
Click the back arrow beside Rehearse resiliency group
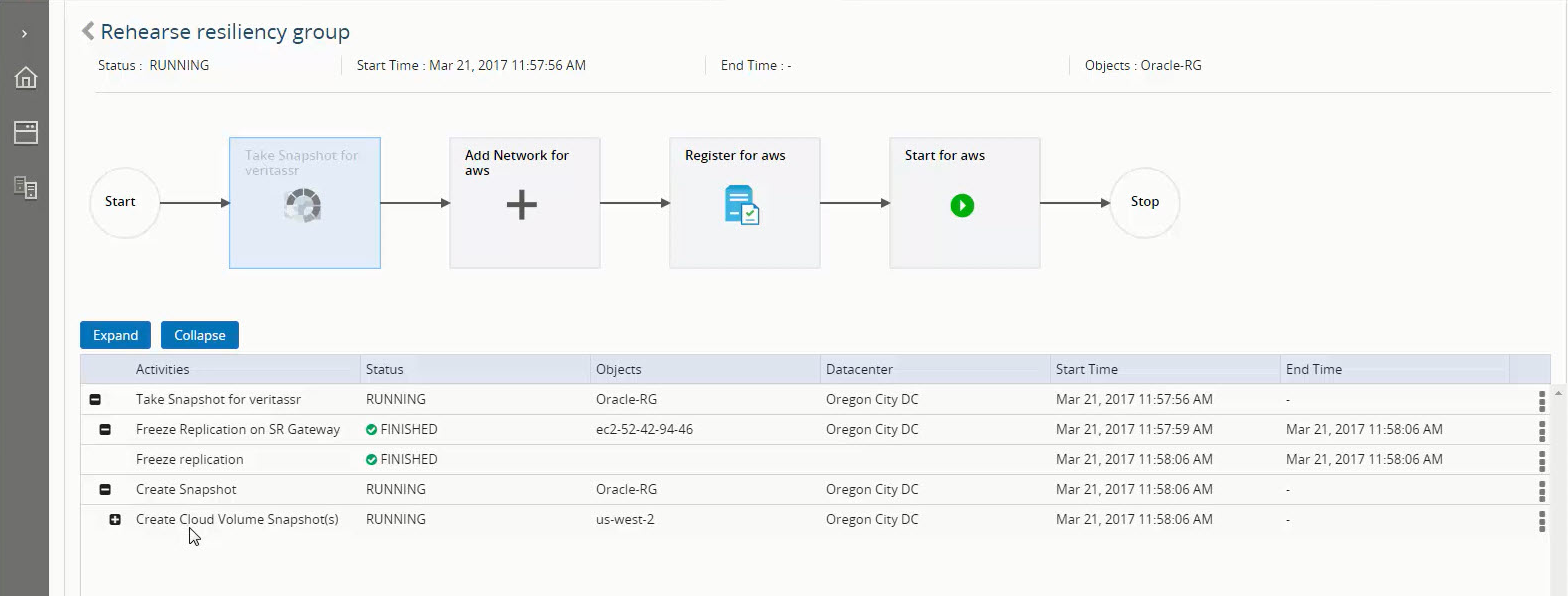(x=88, y=31)
